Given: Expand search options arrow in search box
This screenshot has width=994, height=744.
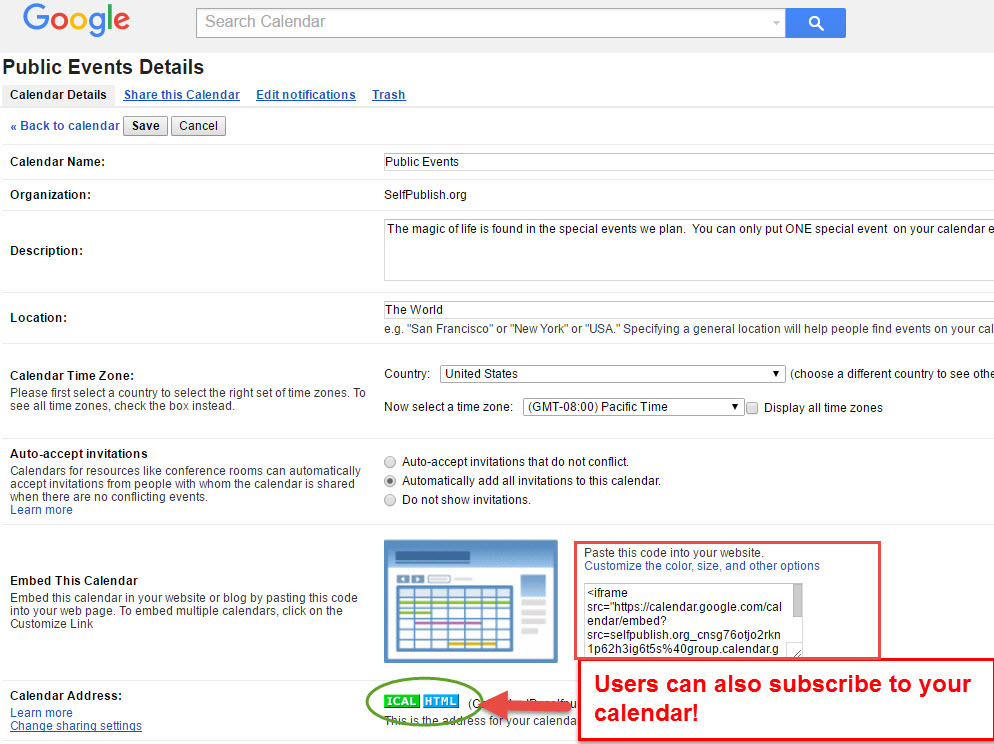Looking at the screenshot, I should (776, 23).
